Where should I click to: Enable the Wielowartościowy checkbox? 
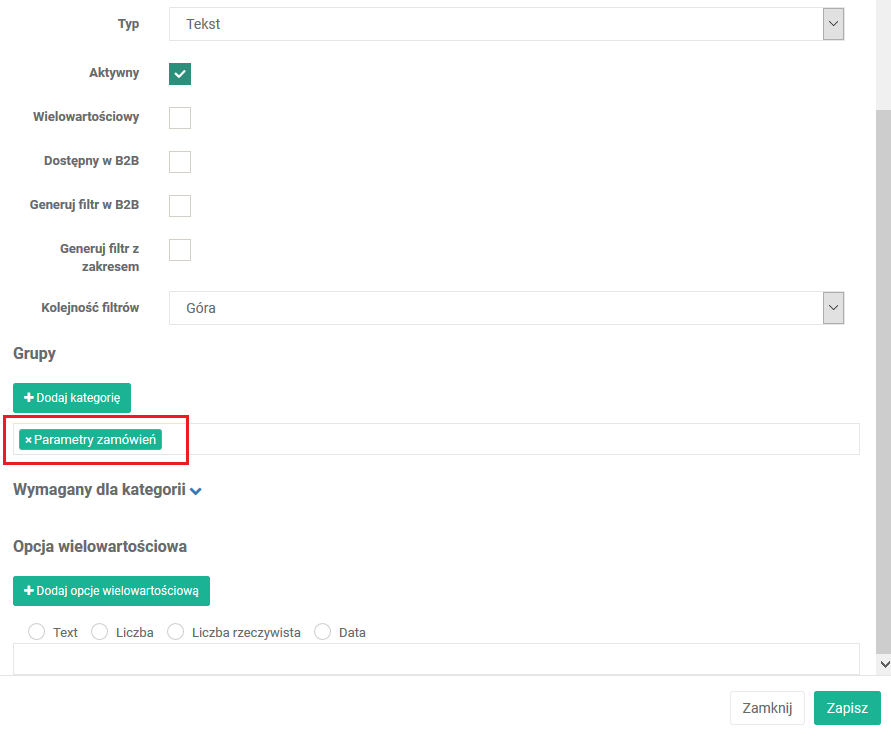click(x=180, y=118)
